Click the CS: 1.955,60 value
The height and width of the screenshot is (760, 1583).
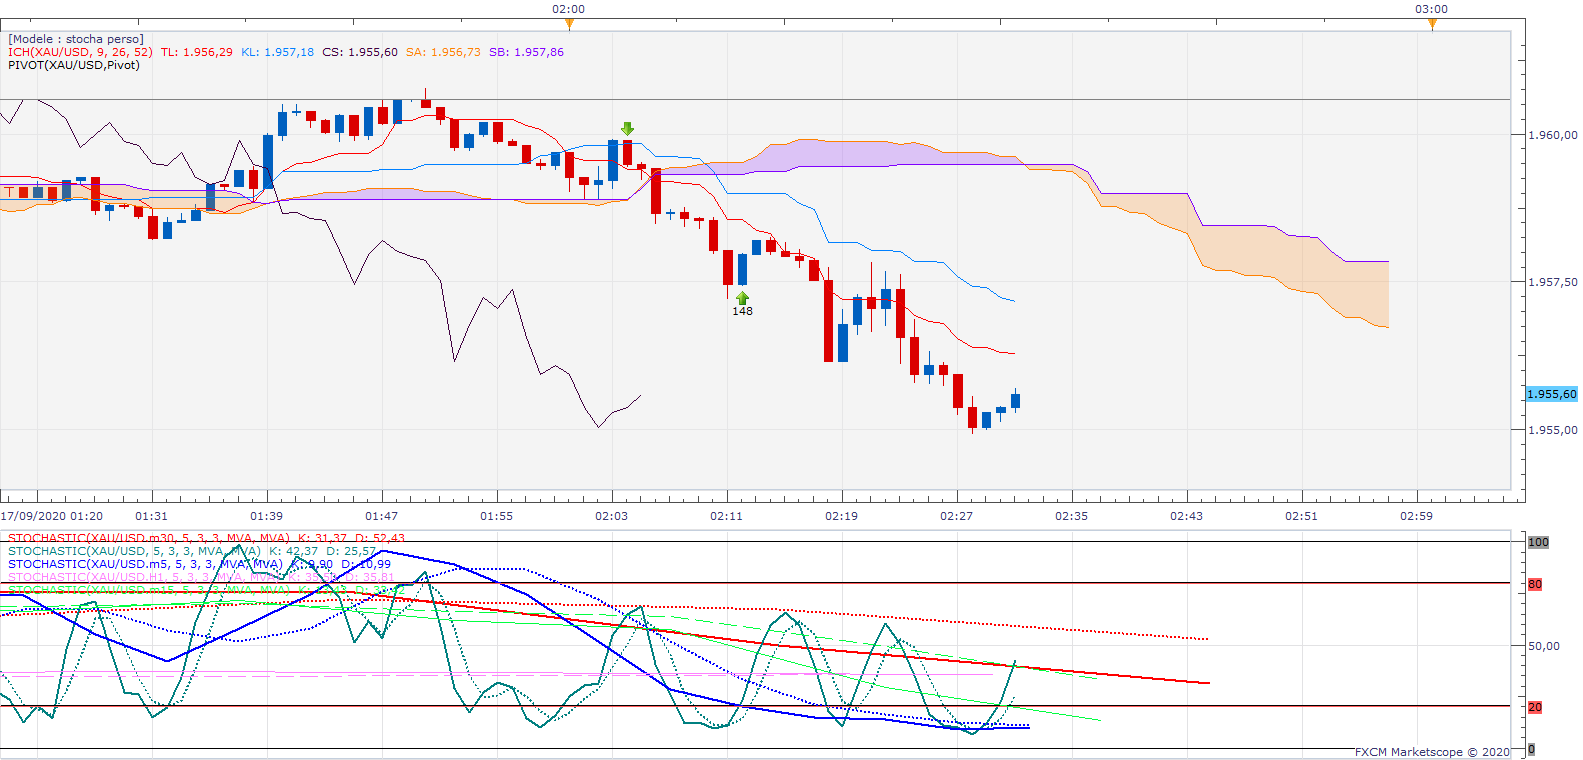(360, 52)
